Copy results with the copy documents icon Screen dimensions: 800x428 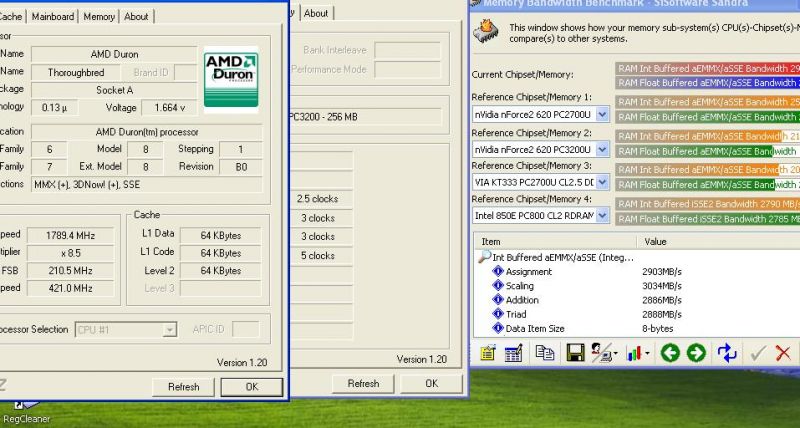tap(544, 353)
